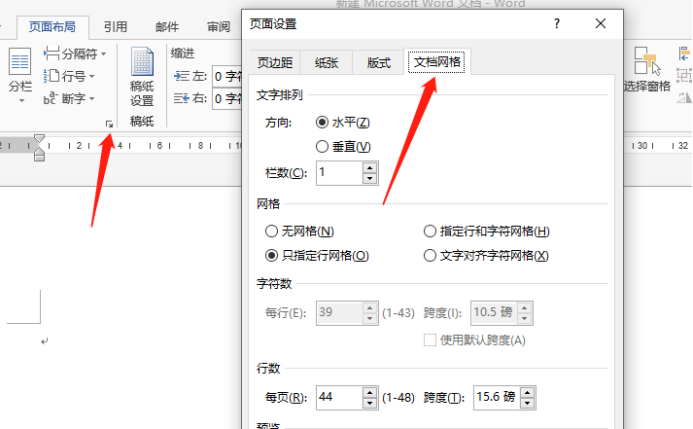Select 垂直 text direction
This screenshot has height=429, width=693.
click(343, 147)
